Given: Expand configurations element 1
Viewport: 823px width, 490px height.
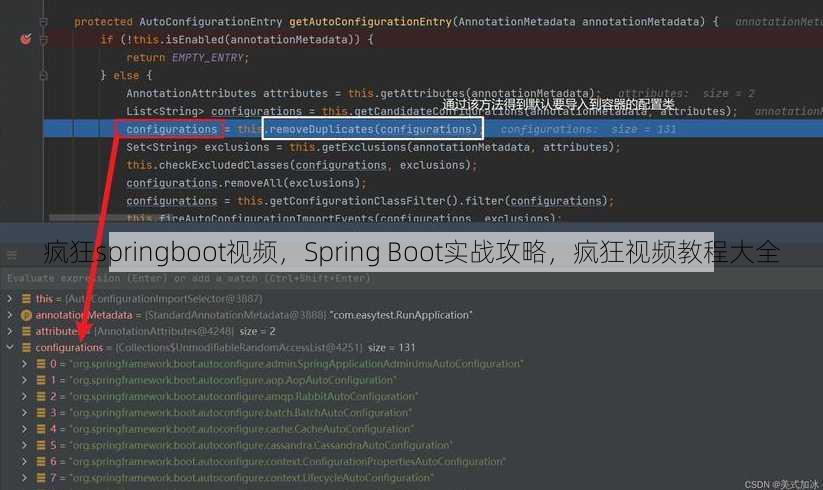Looking at the screenshot, I should point(24,380).
